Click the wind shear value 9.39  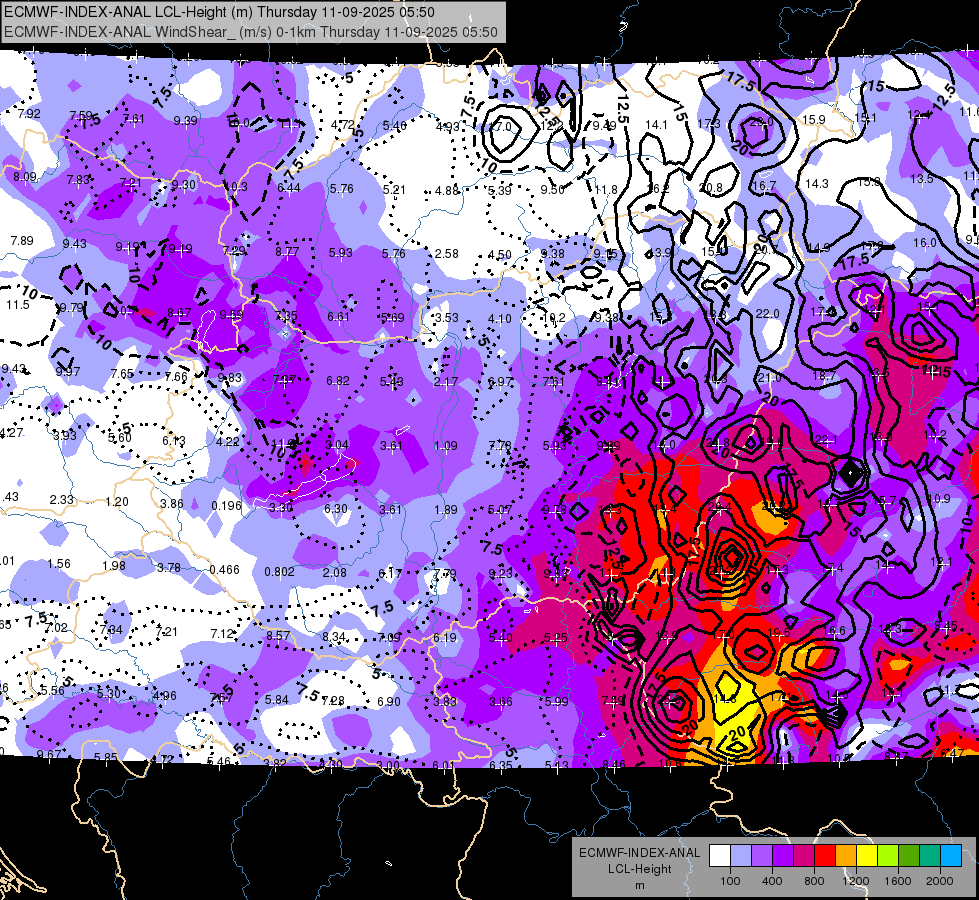(185, 121)
